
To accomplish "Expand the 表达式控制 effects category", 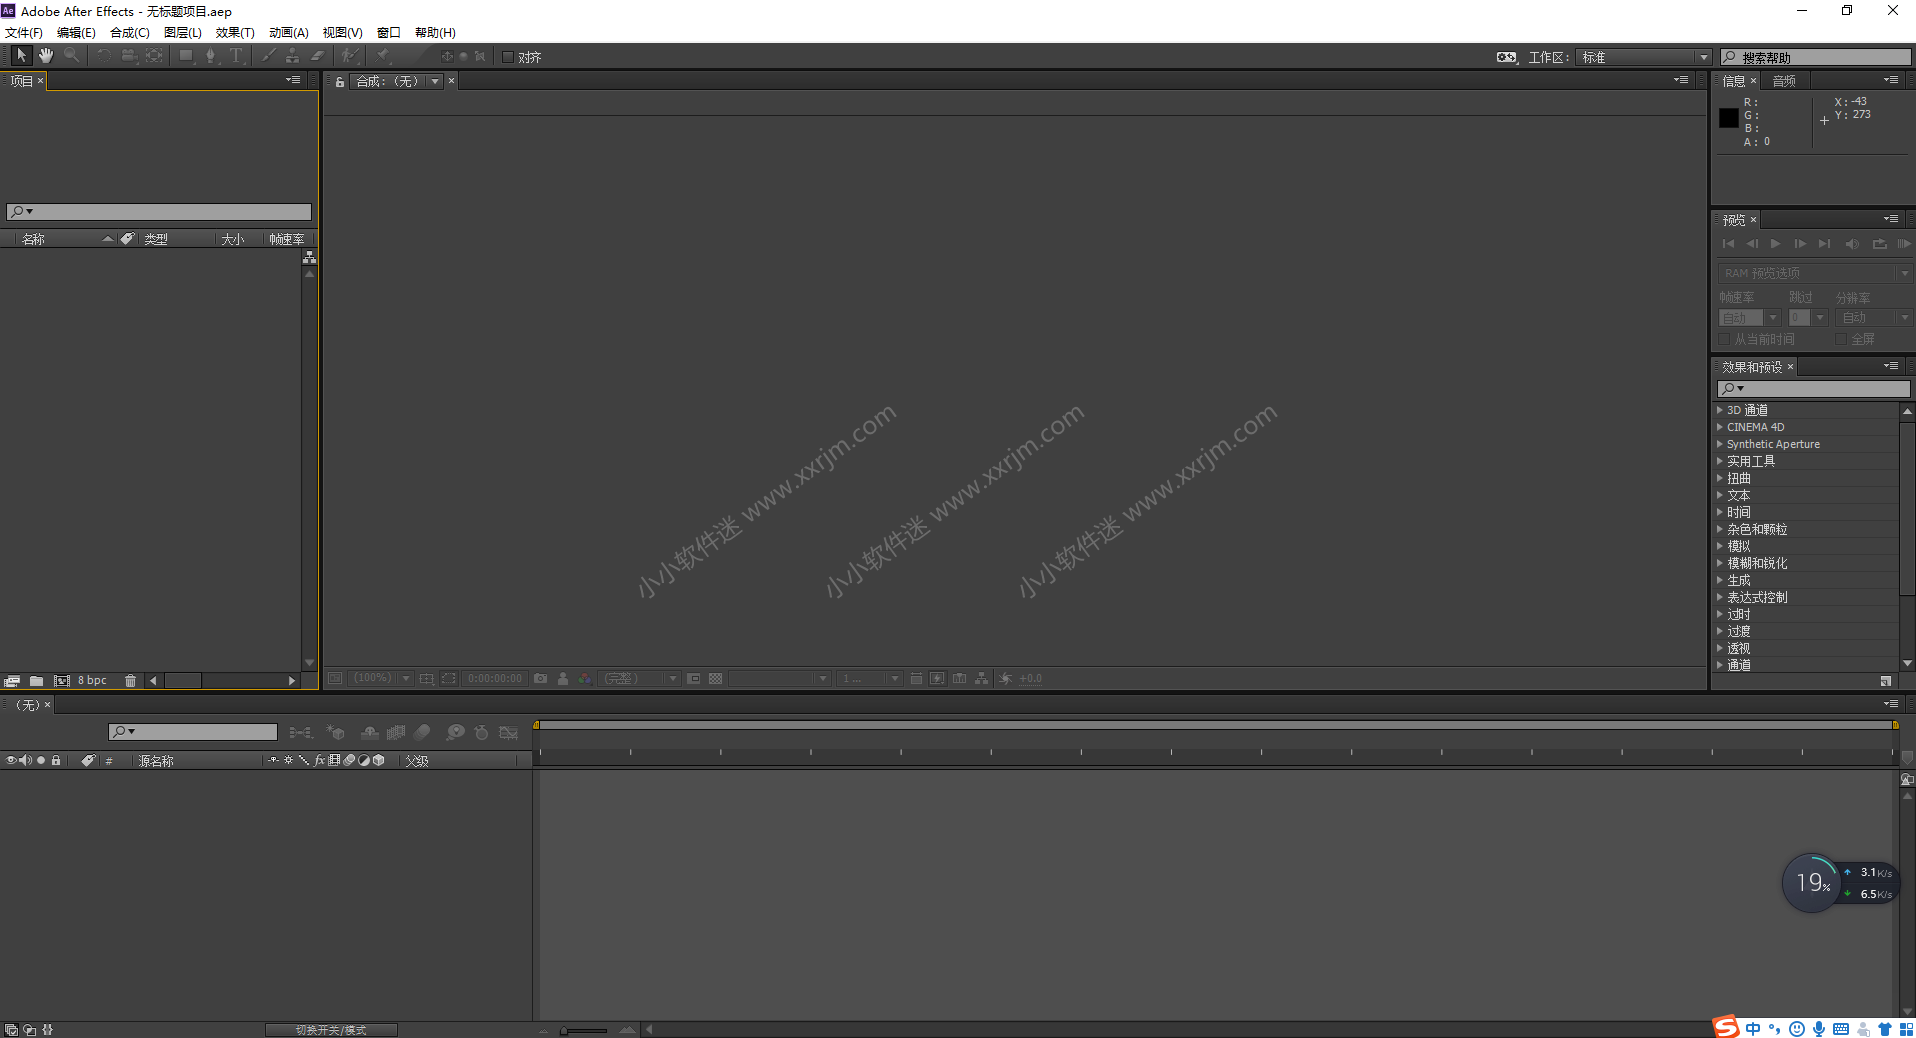I will [1720, 597].
